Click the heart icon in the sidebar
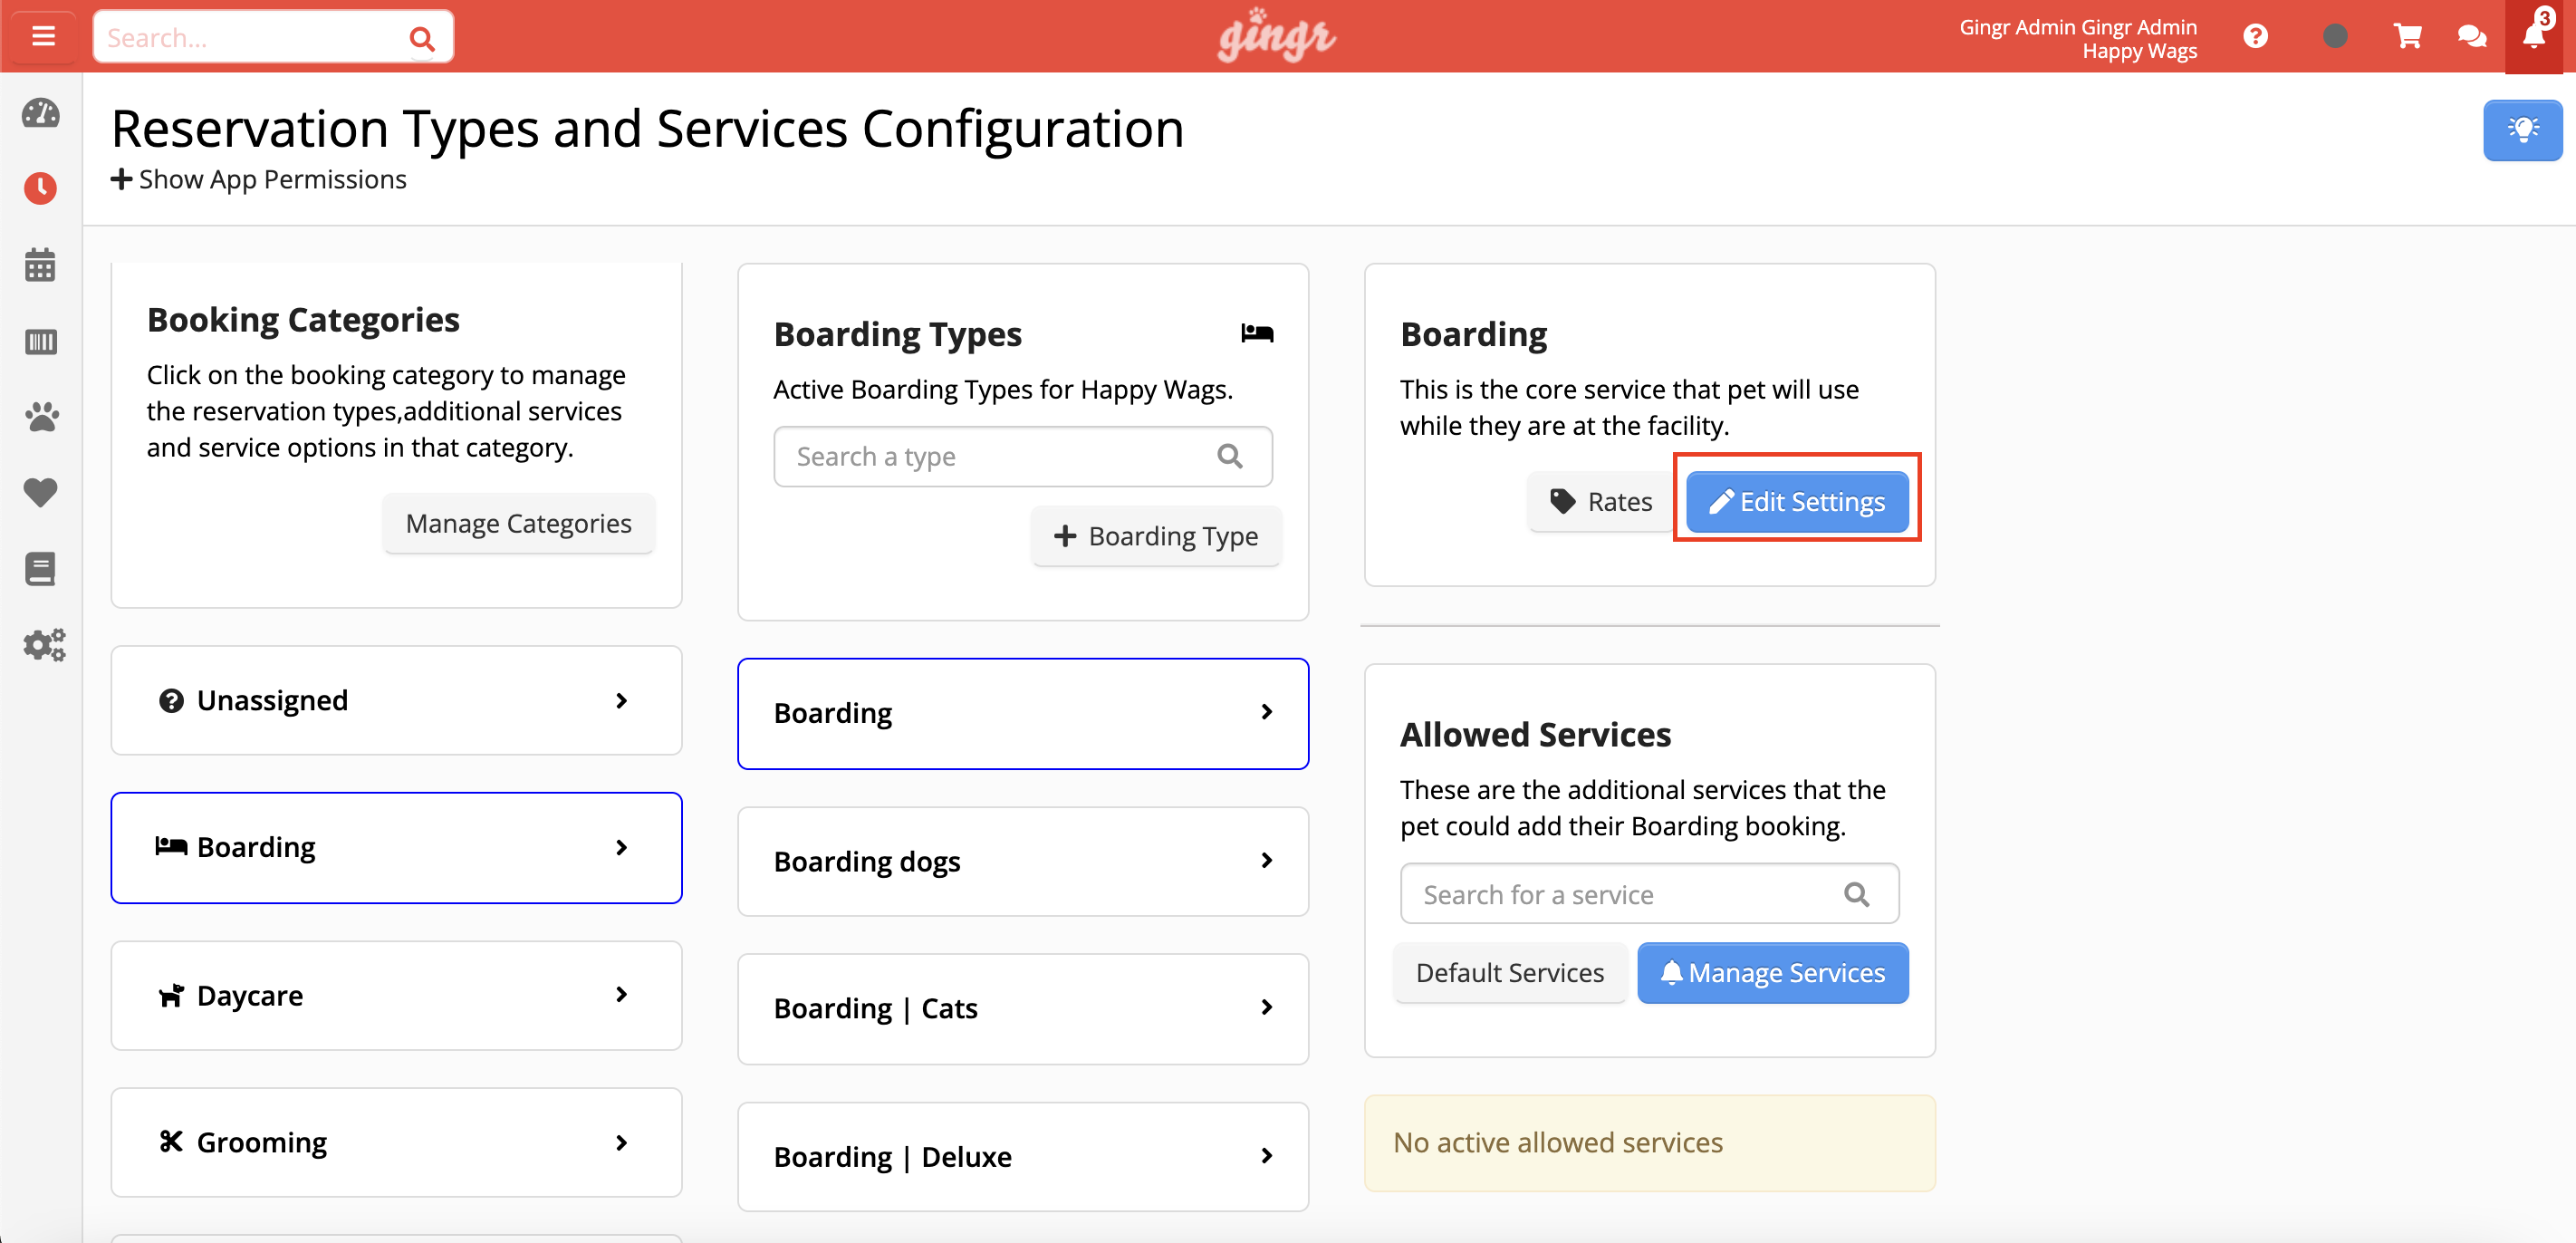 (40, 492)
